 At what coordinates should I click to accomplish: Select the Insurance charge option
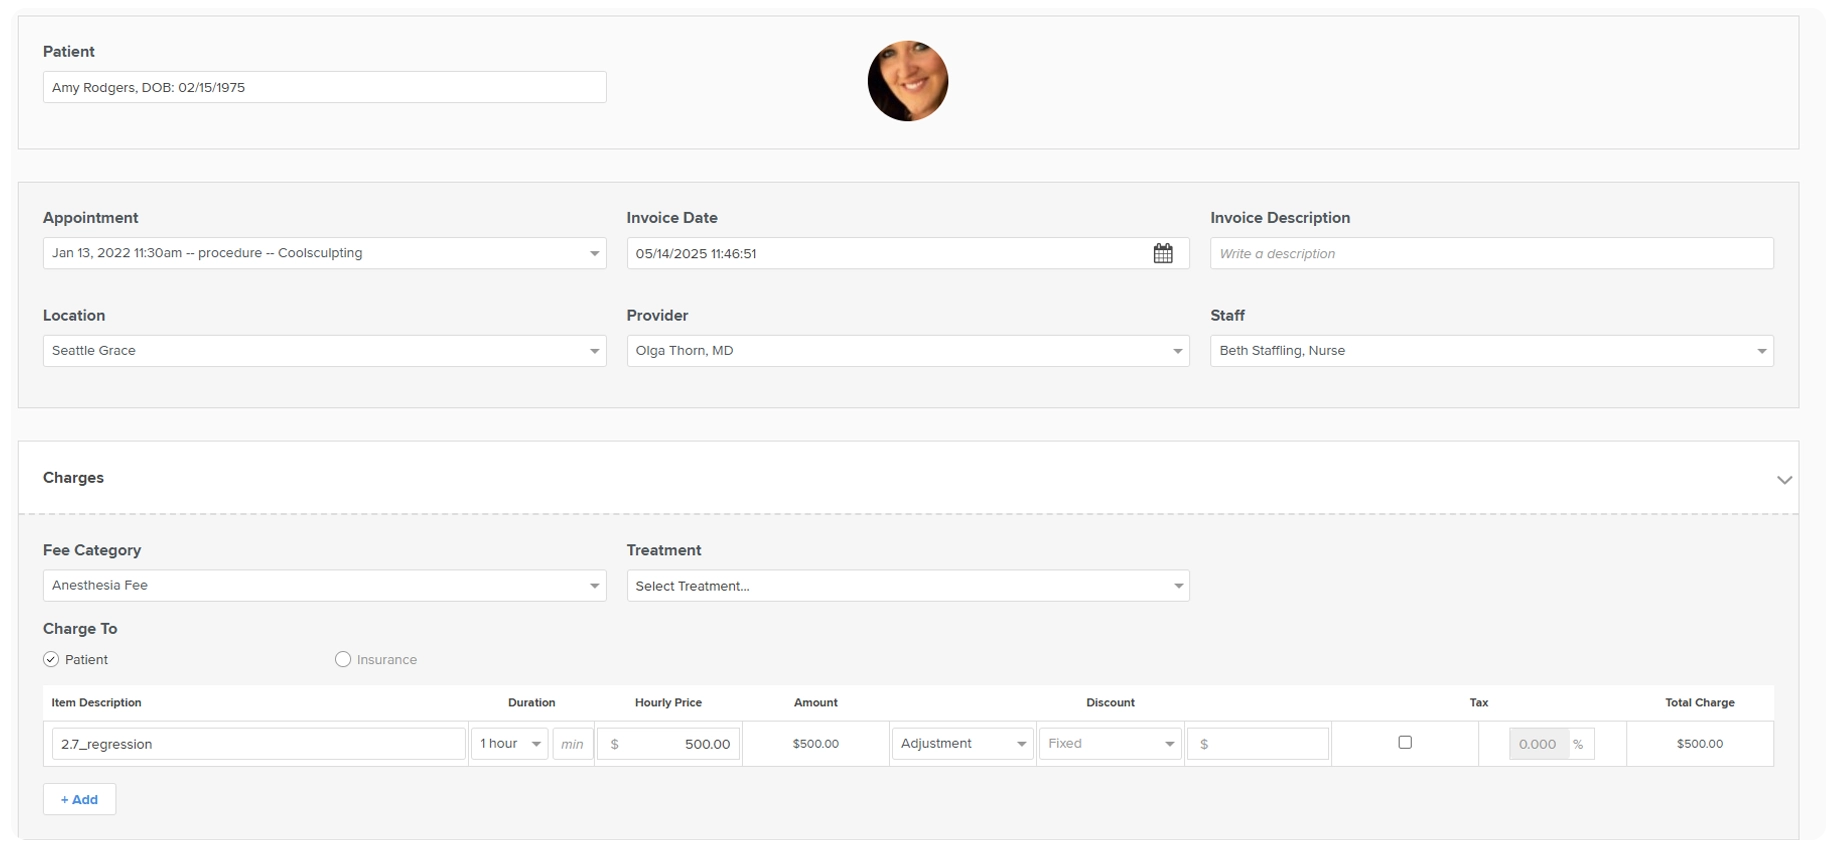pos(343,660)
